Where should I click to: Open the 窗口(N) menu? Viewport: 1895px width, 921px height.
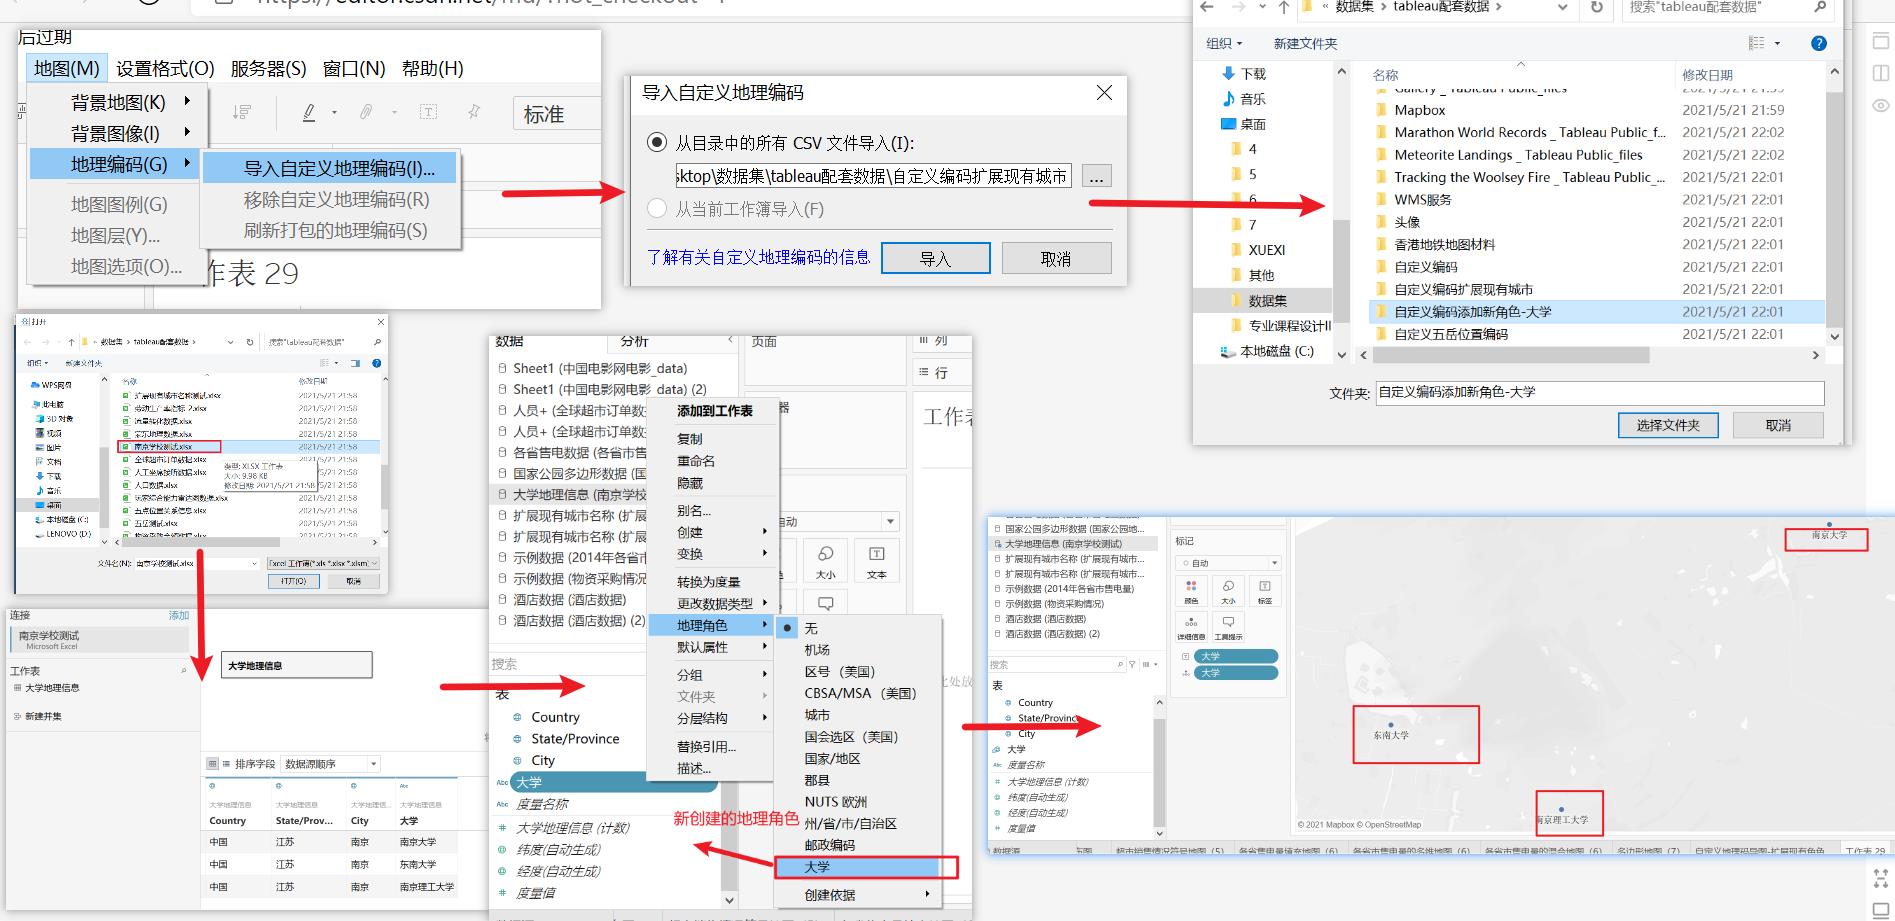(x=354, y=68)
